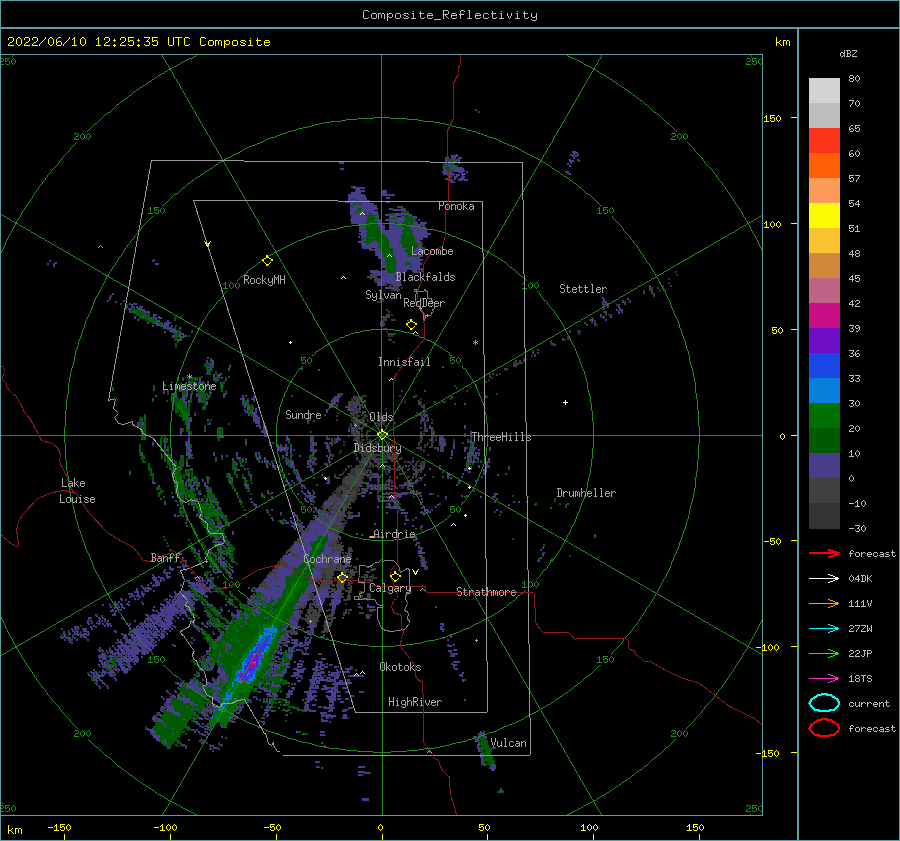Click the purple 36-39 dBZ swatch

[x=824, y=341]
